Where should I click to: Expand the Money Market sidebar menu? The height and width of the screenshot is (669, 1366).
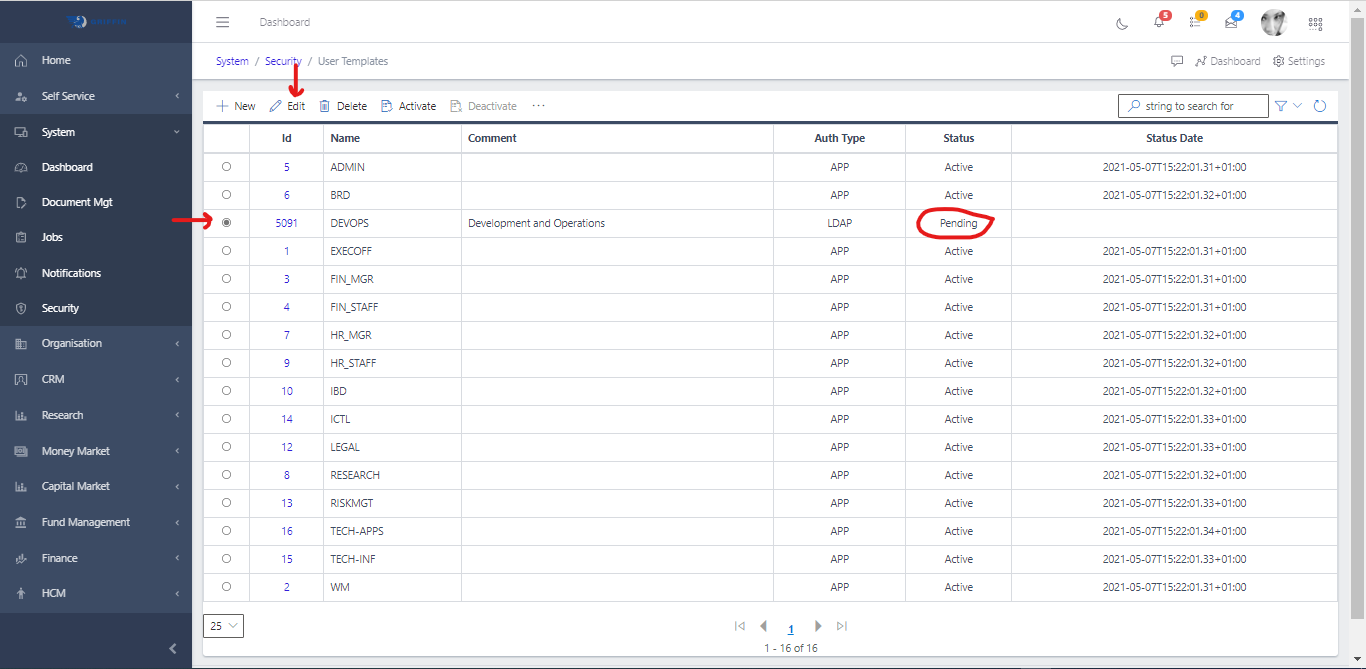pyautogui.click(x=96, y=451)
